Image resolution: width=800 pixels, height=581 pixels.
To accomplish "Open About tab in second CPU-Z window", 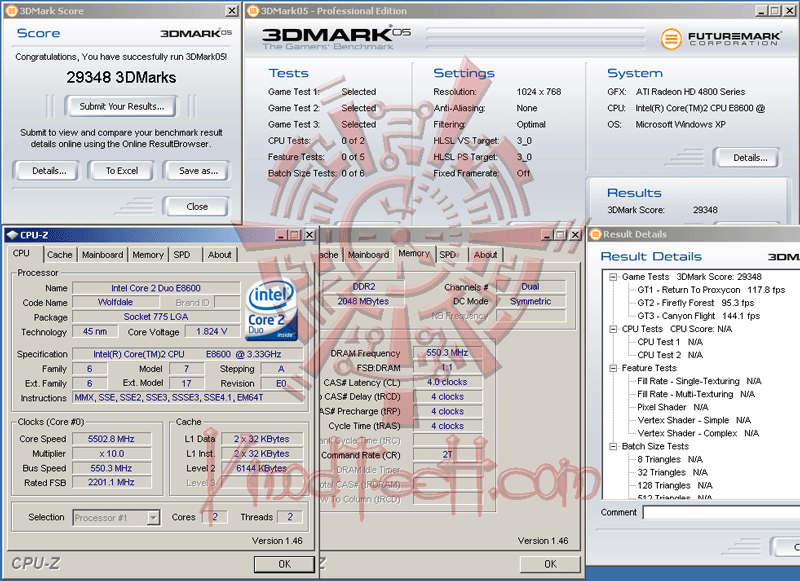I will pos(485,255).
